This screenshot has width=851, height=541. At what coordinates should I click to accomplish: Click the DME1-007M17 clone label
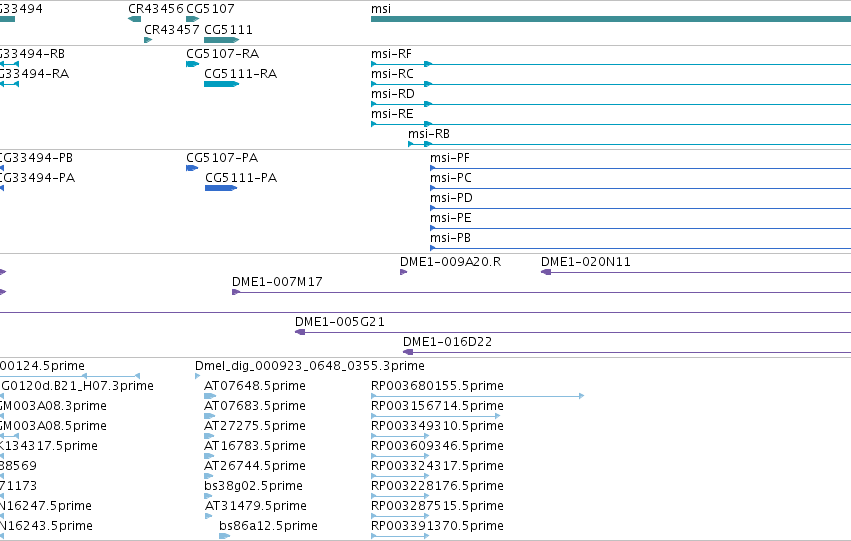277,282
